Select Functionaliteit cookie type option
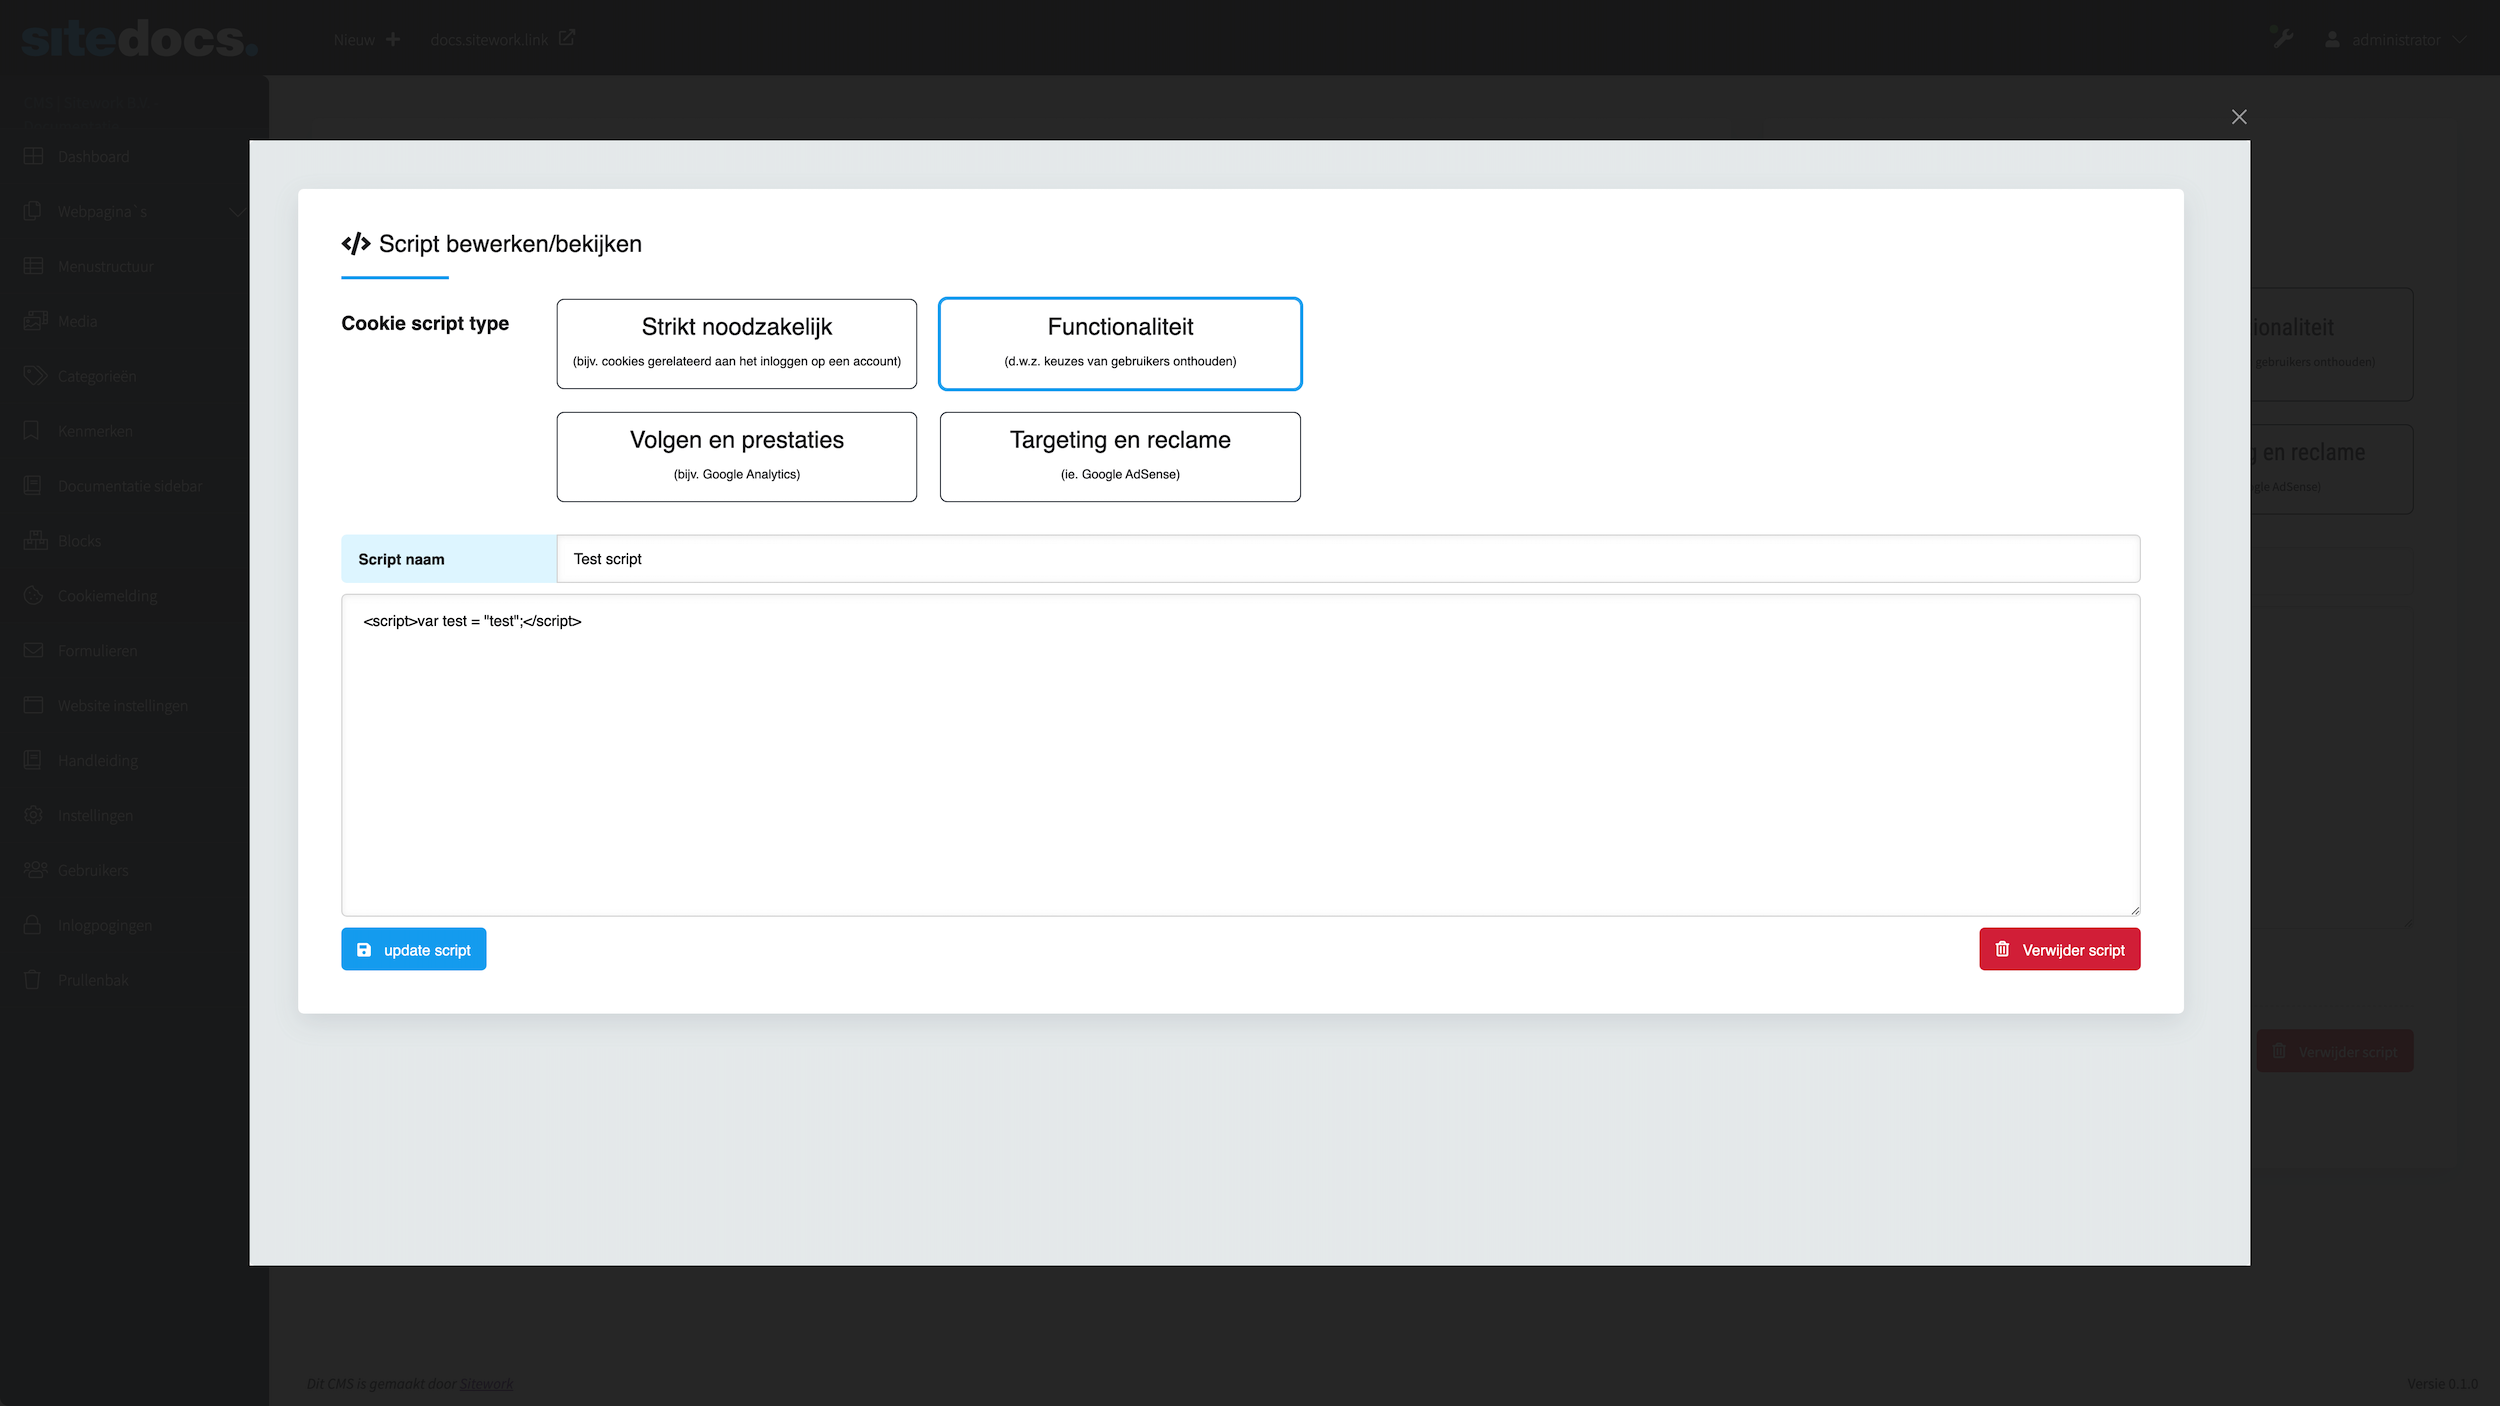The width and height of the screenshot is (2500, 1406). pos(1119,343)
